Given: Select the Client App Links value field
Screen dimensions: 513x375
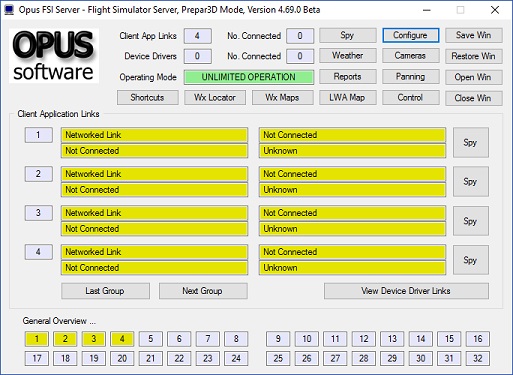Looking at the screenshot, I should (198, 36).
